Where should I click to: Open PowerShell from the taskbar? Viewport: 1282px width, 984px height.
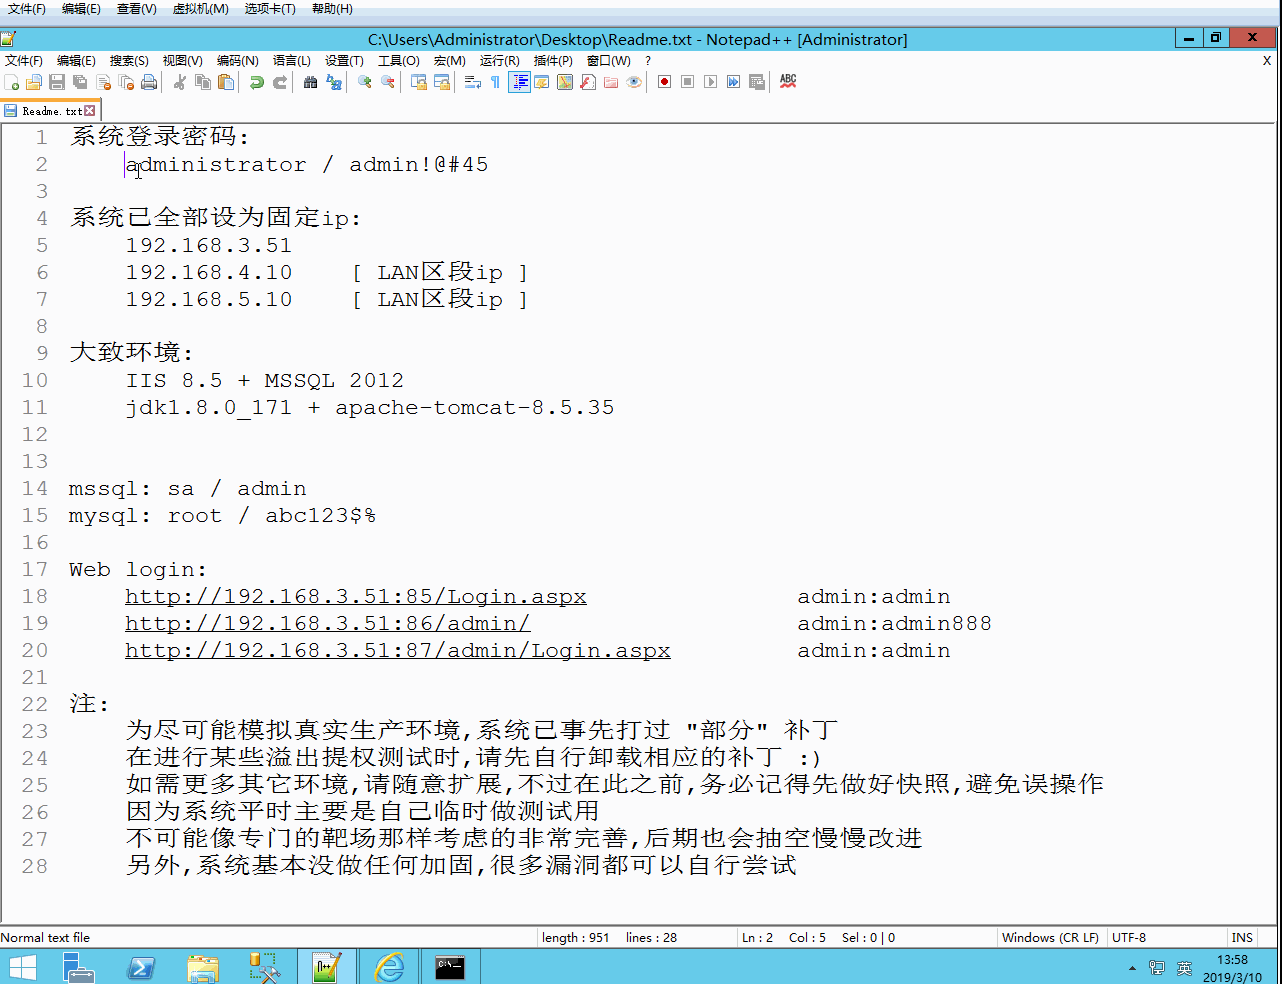coord(141,967)
